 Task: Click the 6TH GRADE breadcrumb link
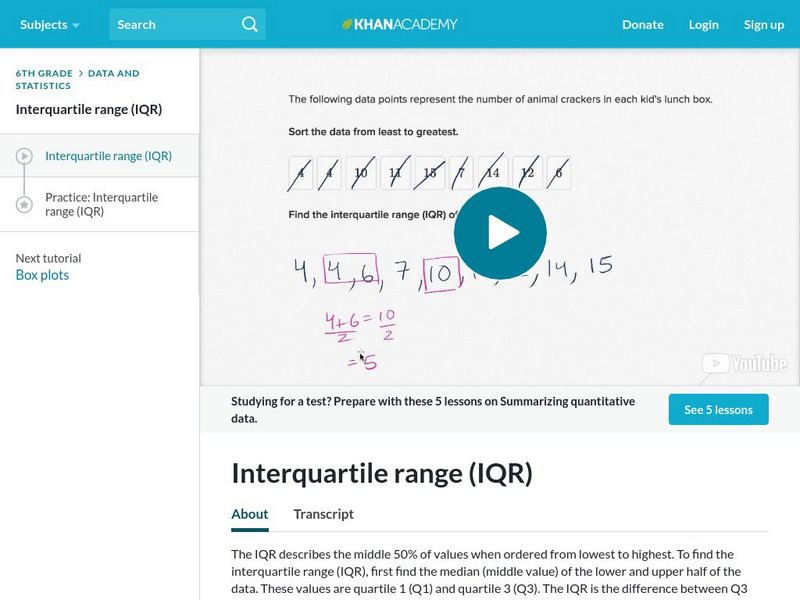point(44,73)
